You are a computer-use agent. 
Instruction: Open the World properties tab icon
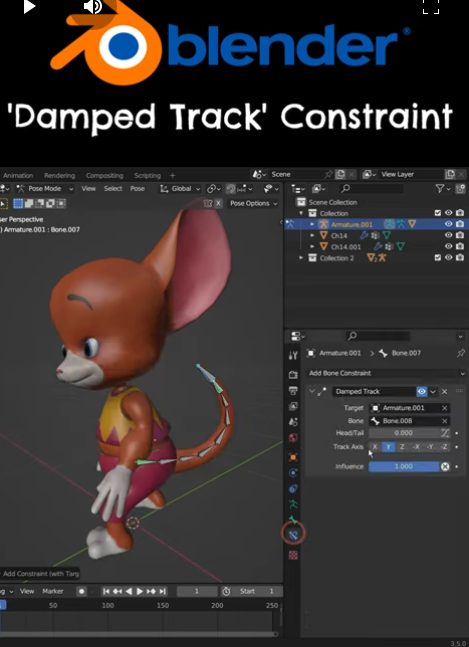293,437
